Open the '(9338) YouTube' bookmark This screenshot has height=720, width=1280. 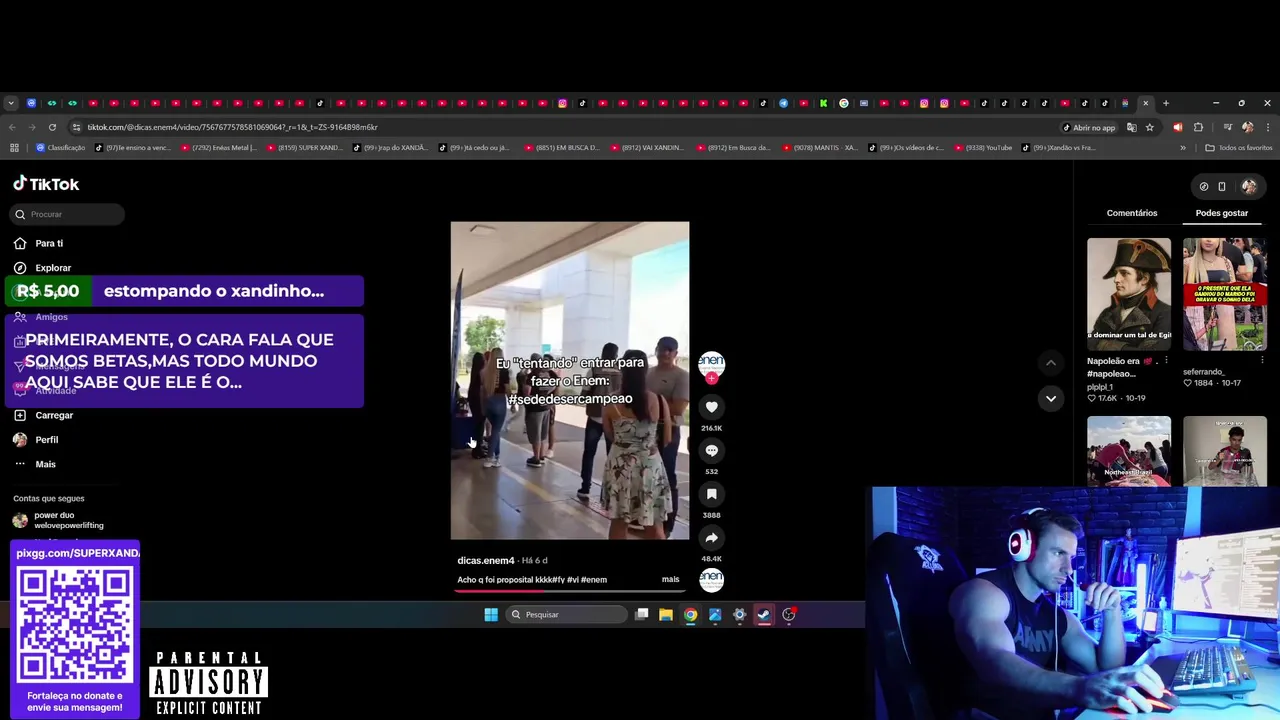tap(983, 148)
